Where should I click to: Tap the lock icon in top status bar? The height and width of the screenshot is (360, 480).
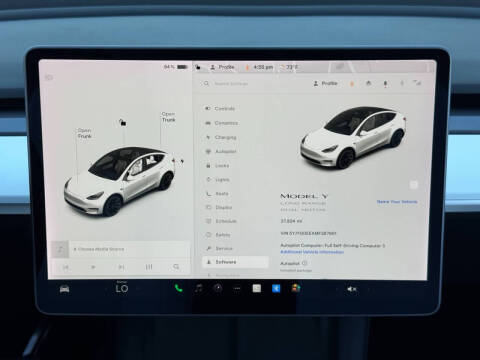pyautogui.click(x=198, y=67)
